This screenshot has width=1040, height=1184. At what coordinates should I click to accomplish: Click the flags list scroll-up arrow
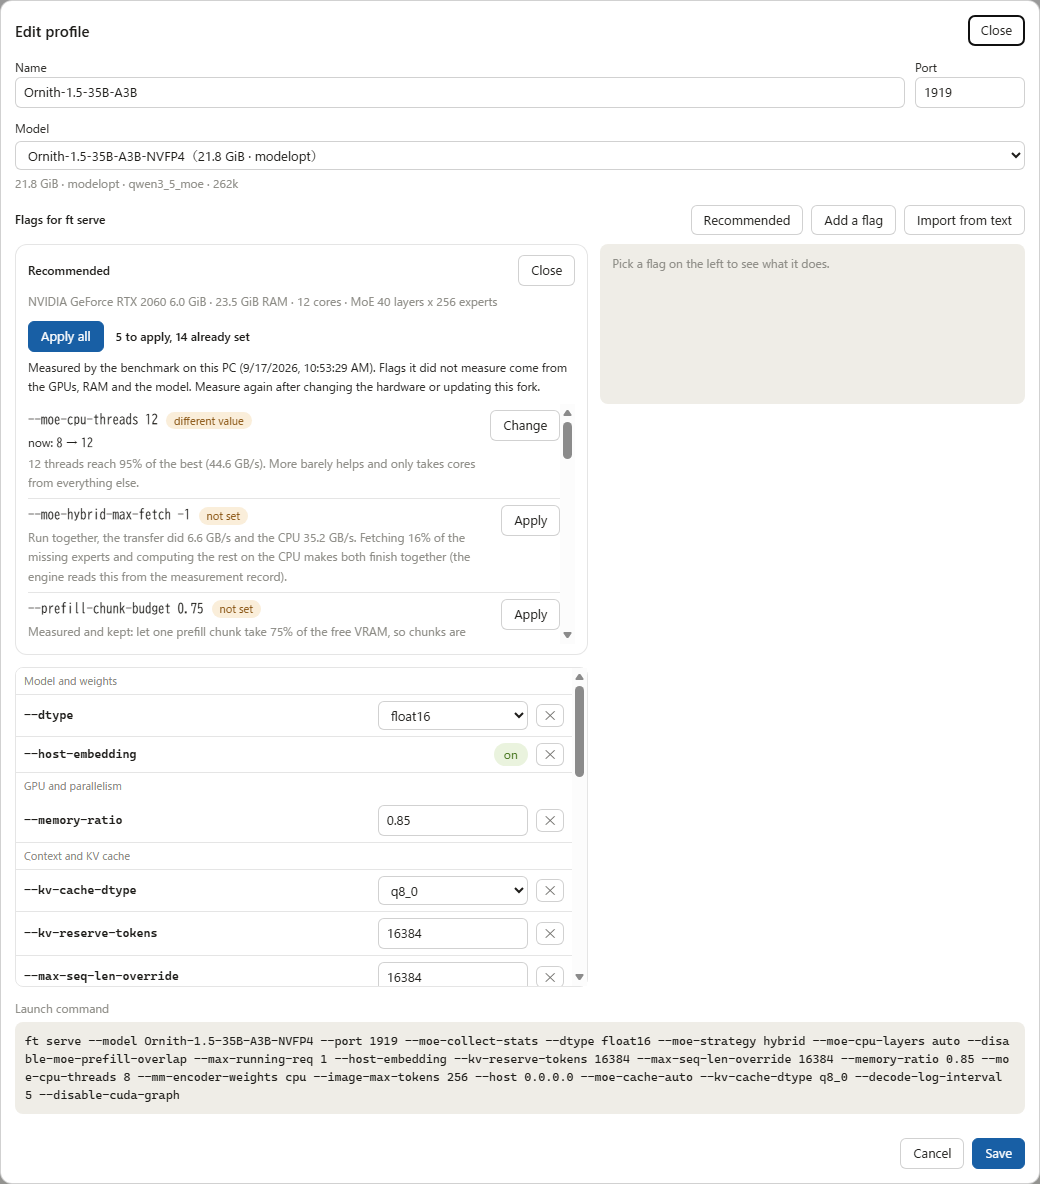click(x=579, y=677)
